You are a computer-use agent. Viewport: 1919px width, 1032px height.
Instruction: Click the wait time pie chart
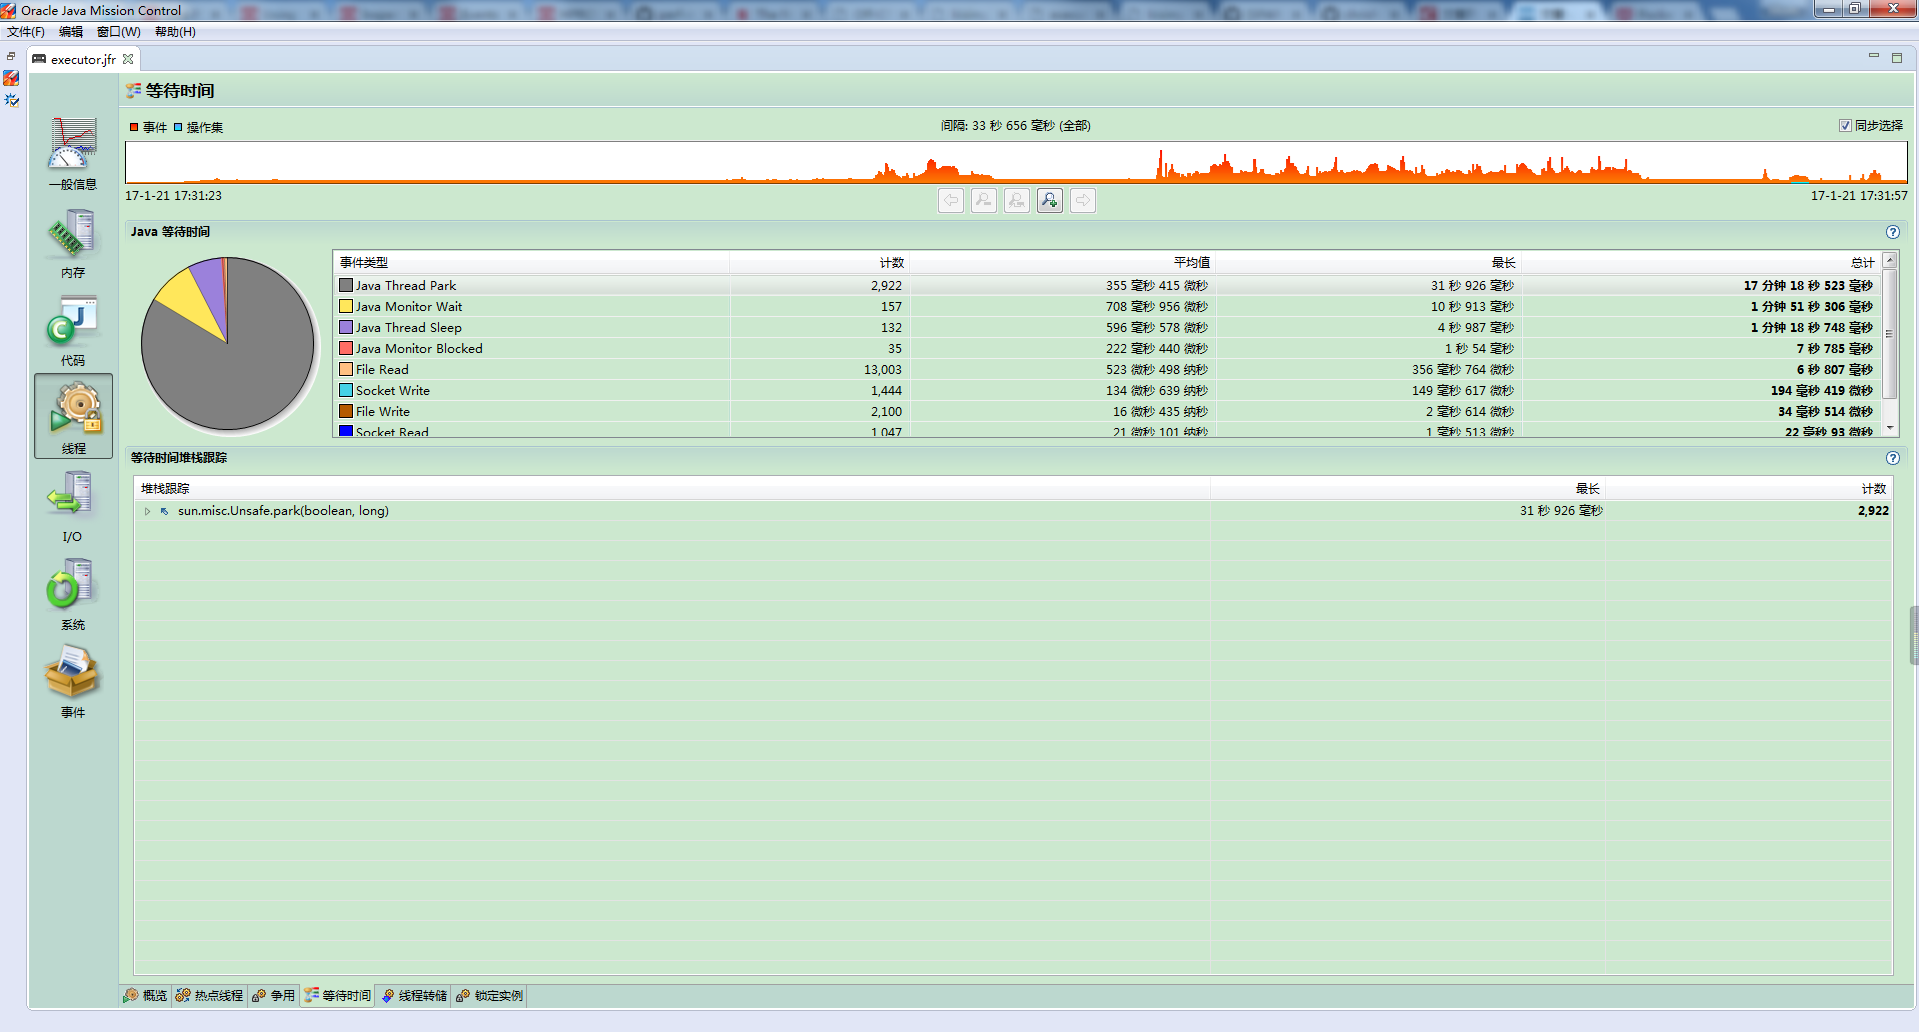click(228, 344)
